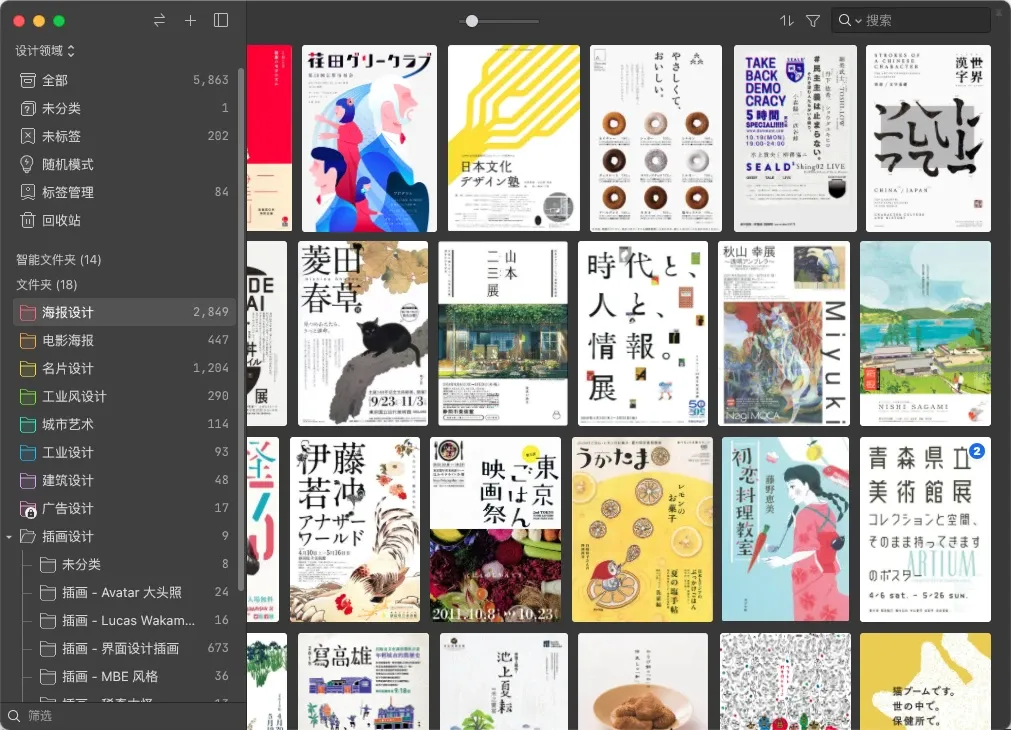1011x730 pixels.
Task: Open the 菱田春草 black cat poster
Action: pyautogui.click(x=363, y=333)
